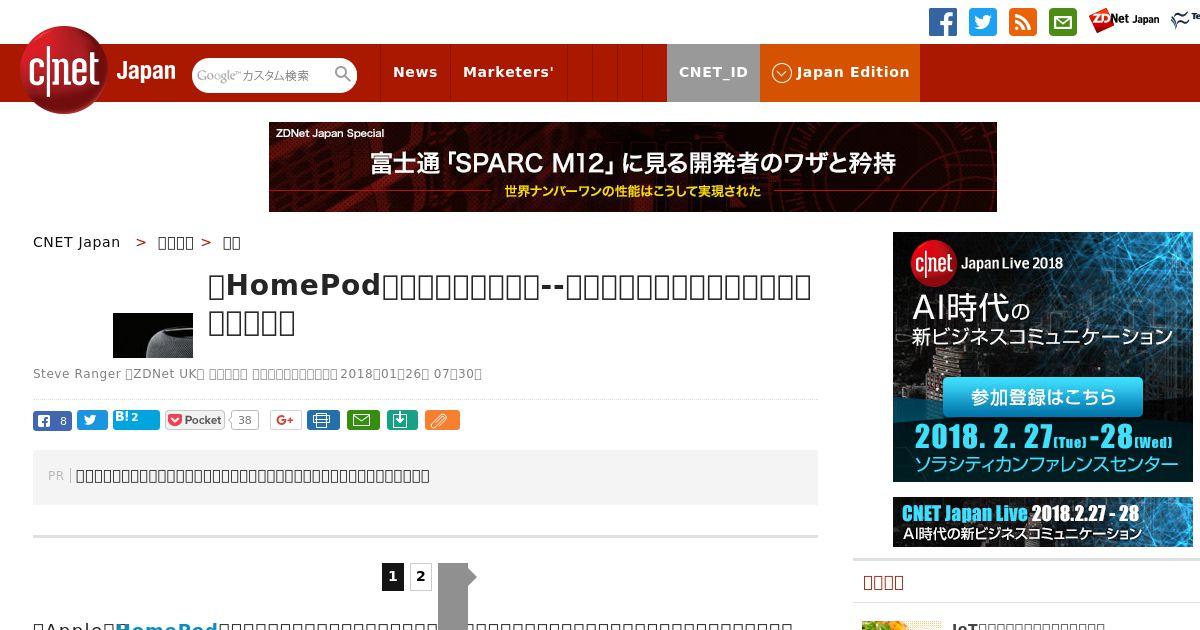This screenshot has width=1200, height=630.
Task: Open the CNET_ID menu
Action: pyautogui.click(x=713, y=73)
